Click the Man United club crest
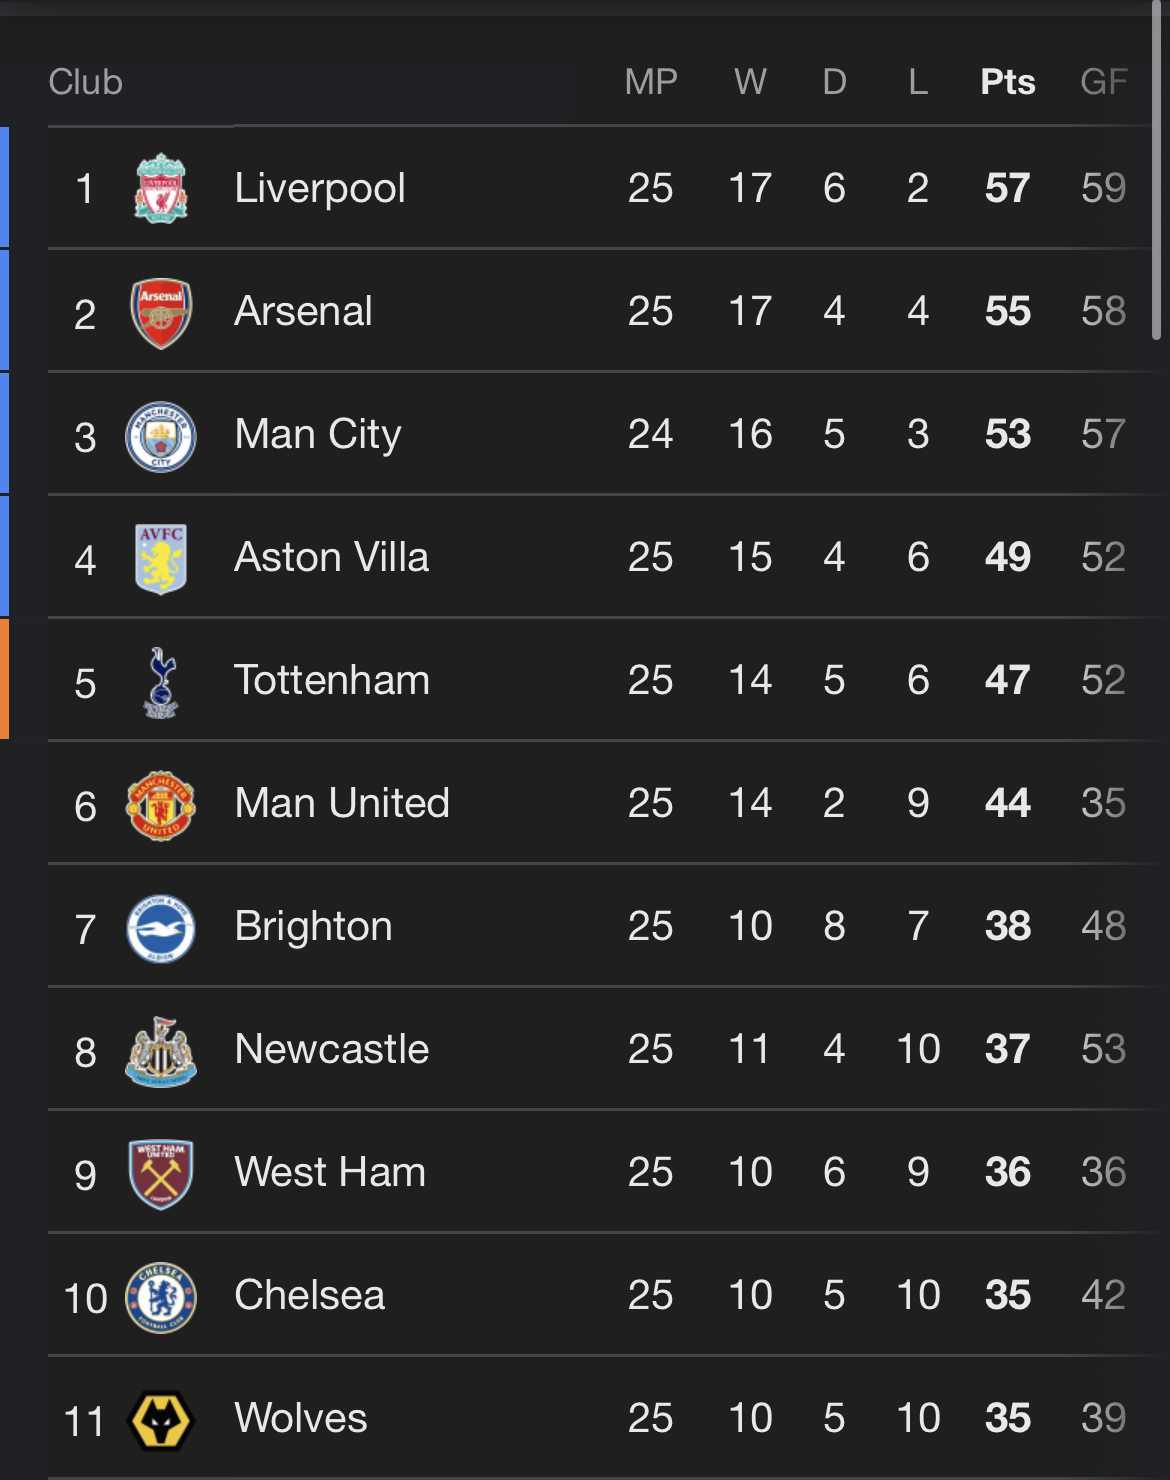The width and height of the screenshot is (1170, 1480). coord(161,805)
